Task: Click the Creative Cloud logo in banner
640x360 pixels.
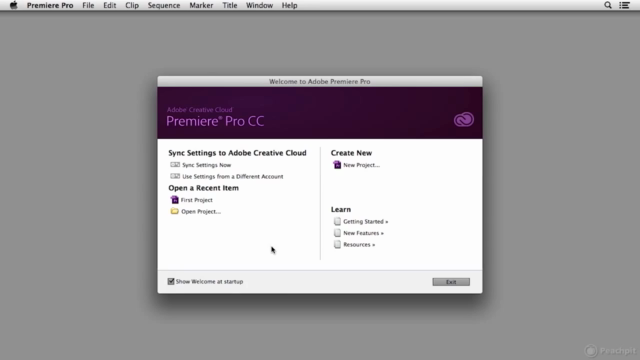Action: (x=464, y=120)
